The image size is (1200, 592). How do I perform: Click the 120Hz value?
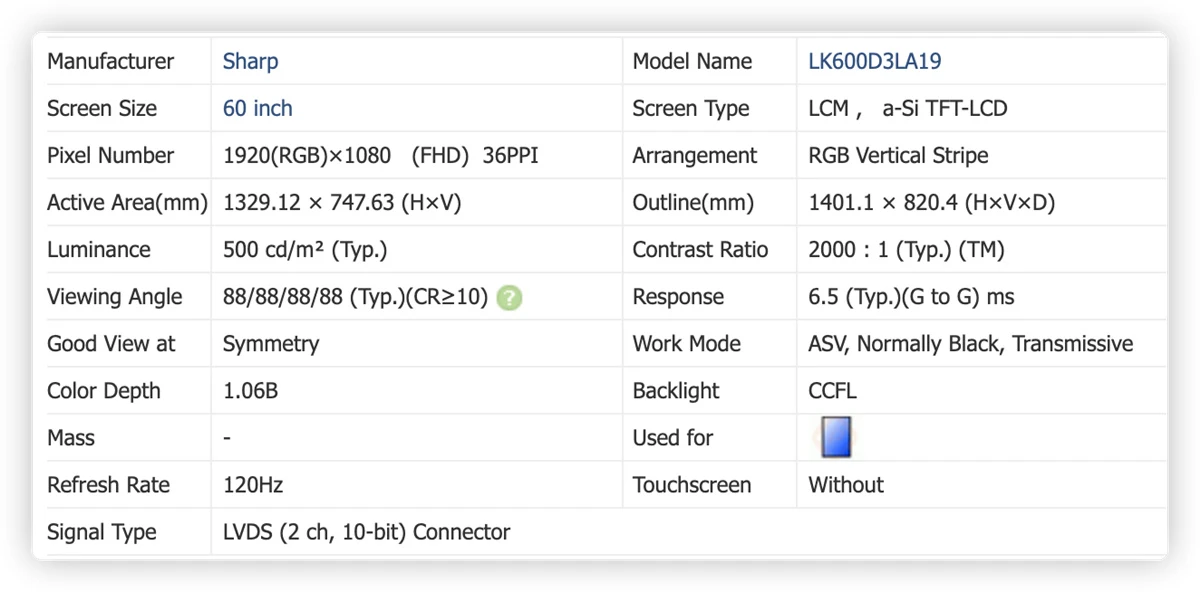point(253,485)
